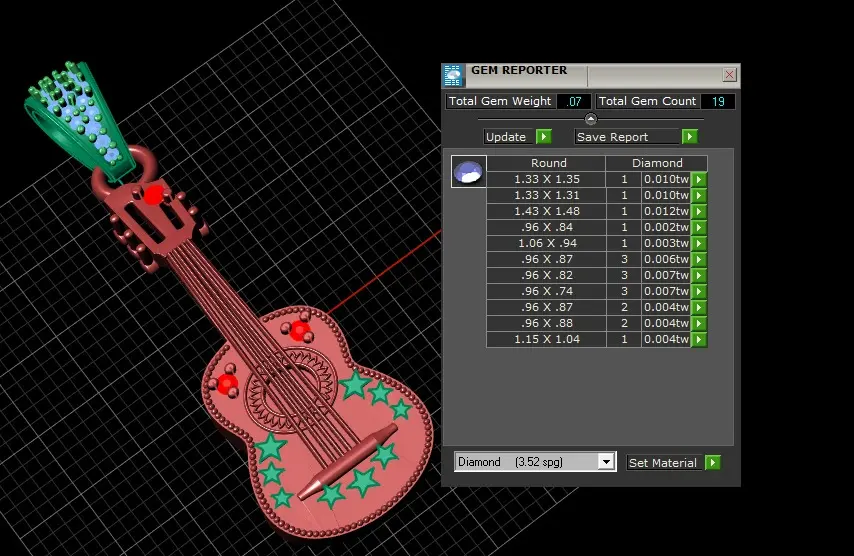
Task: Close the Gem Reporter panel
Action: coord(729,75)
